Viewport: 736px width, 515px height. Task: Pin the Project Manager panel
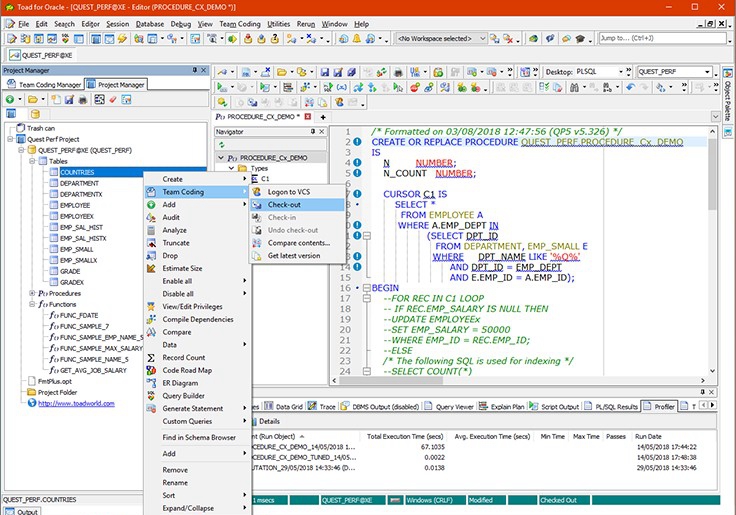click(x=194, y=70)
